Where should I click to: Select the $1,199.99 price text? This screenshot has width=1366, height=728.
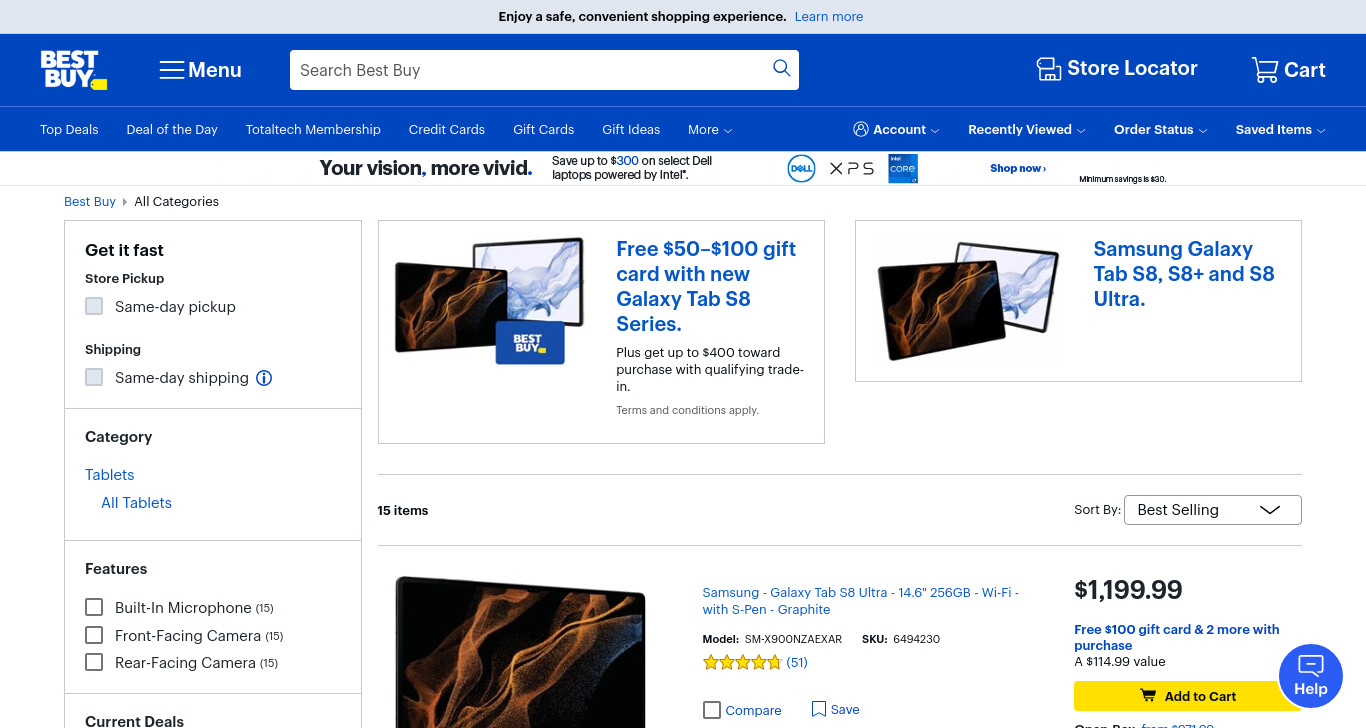point(1128,590)
